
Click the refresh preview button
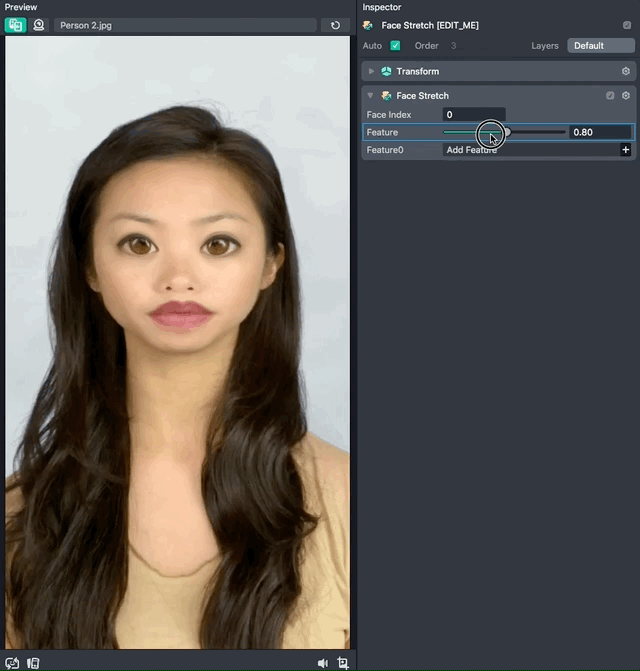[x=336, y=25]
